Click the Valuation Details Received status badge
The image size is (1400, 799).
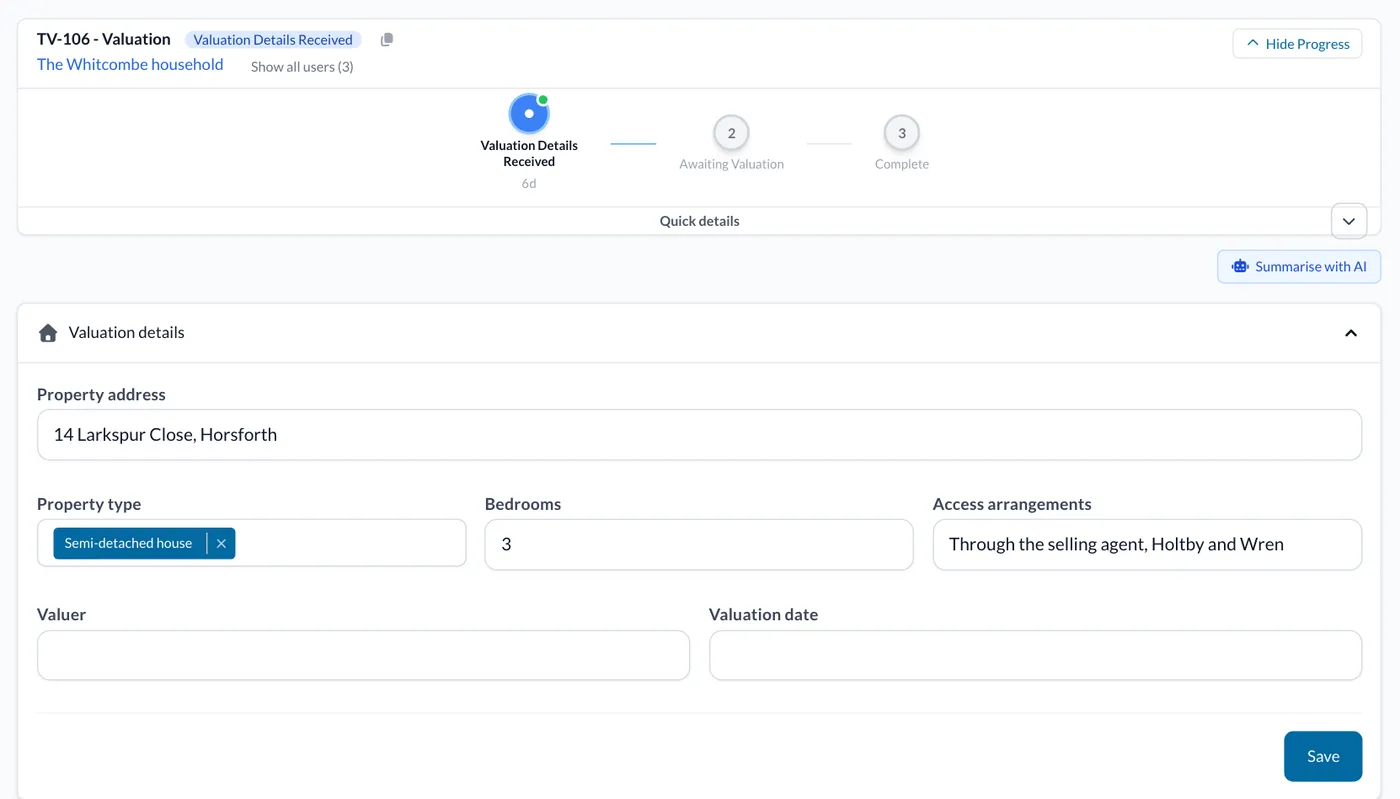point(273,40)
